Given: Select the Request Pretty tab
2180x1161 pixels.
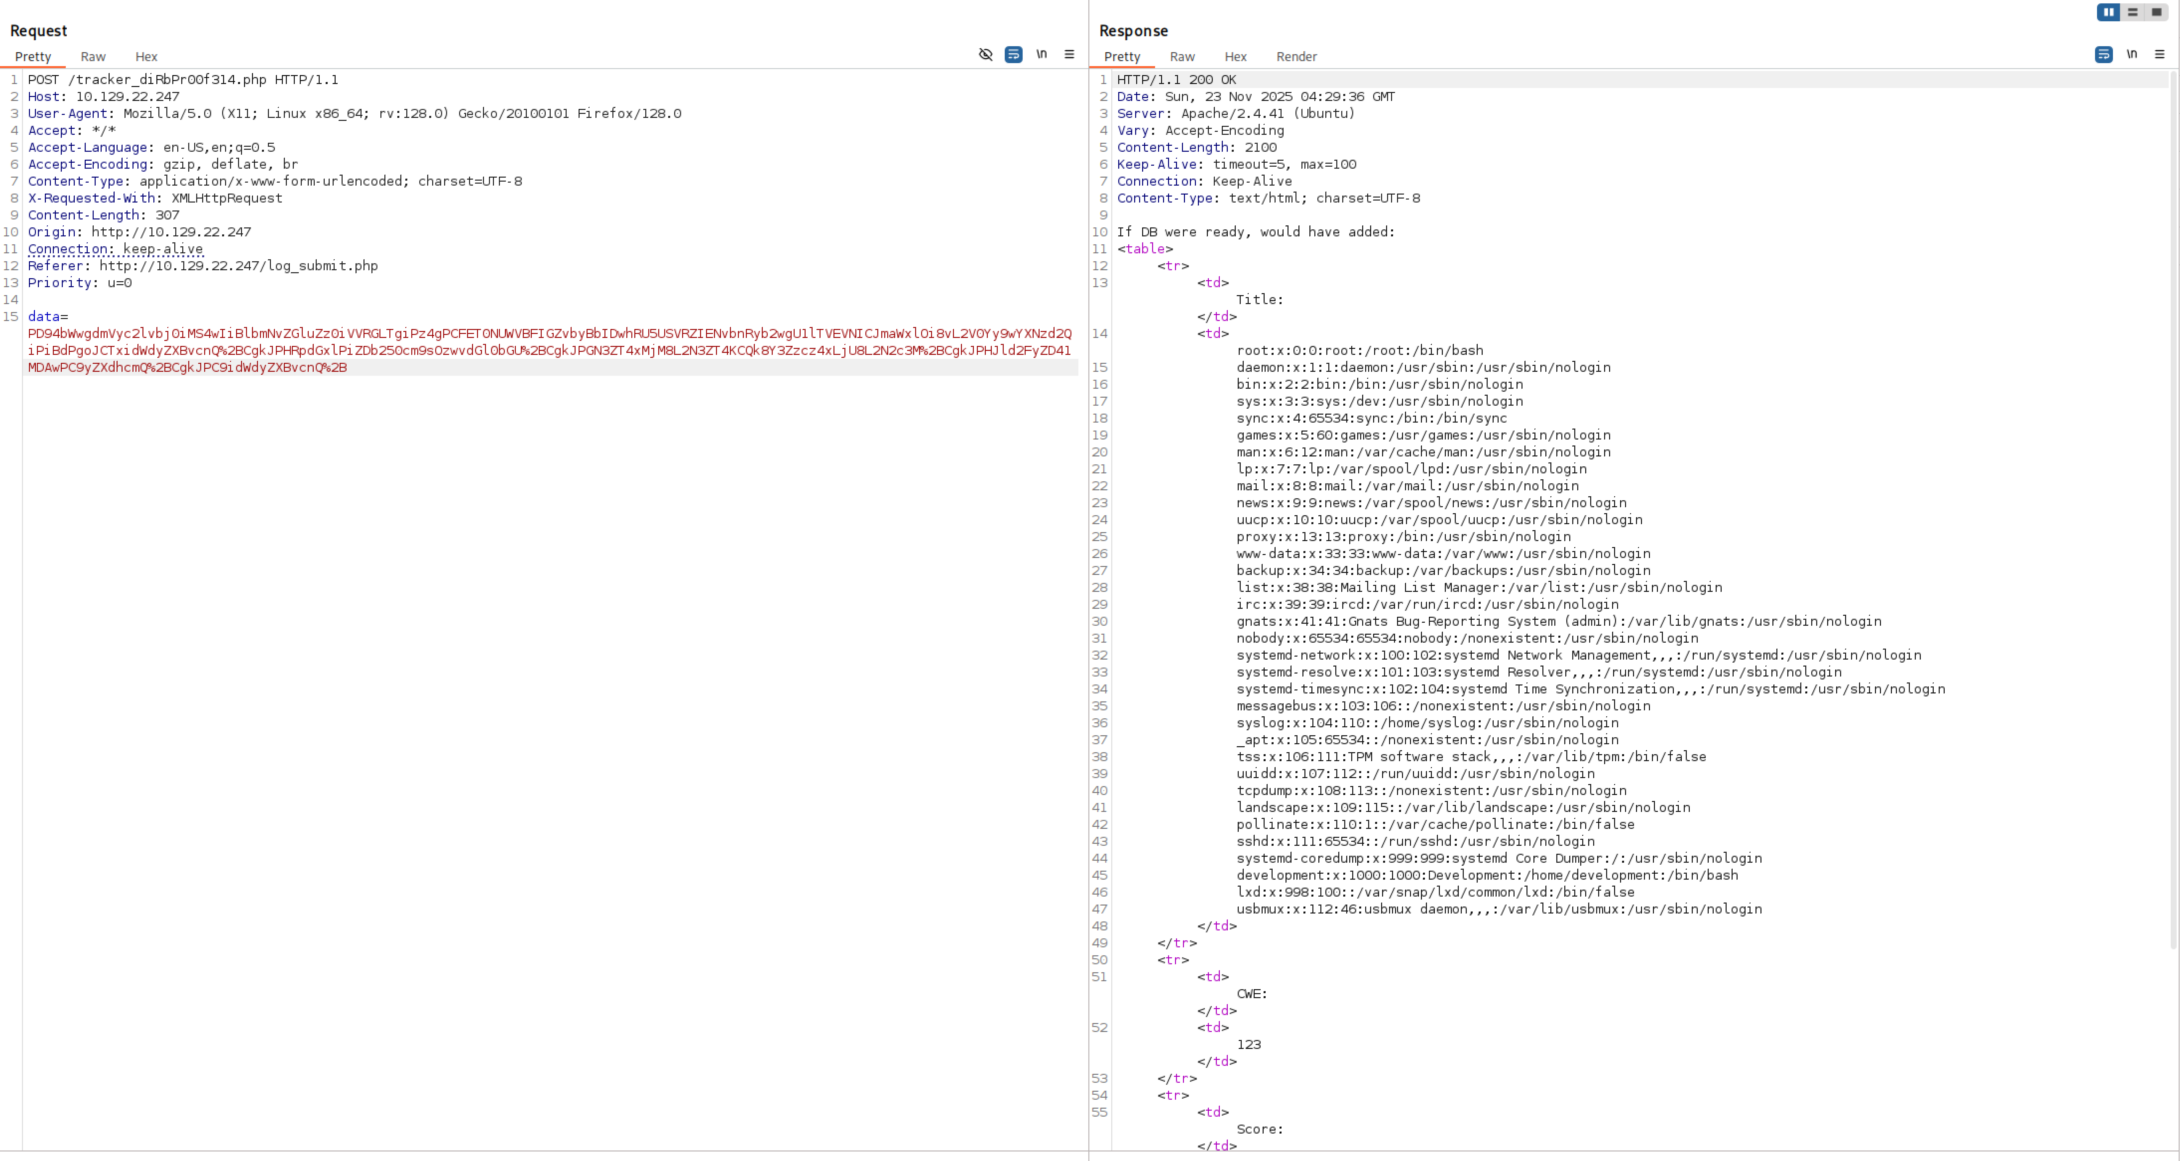Looking at the screenshot, I should click(x=33, y=57).
